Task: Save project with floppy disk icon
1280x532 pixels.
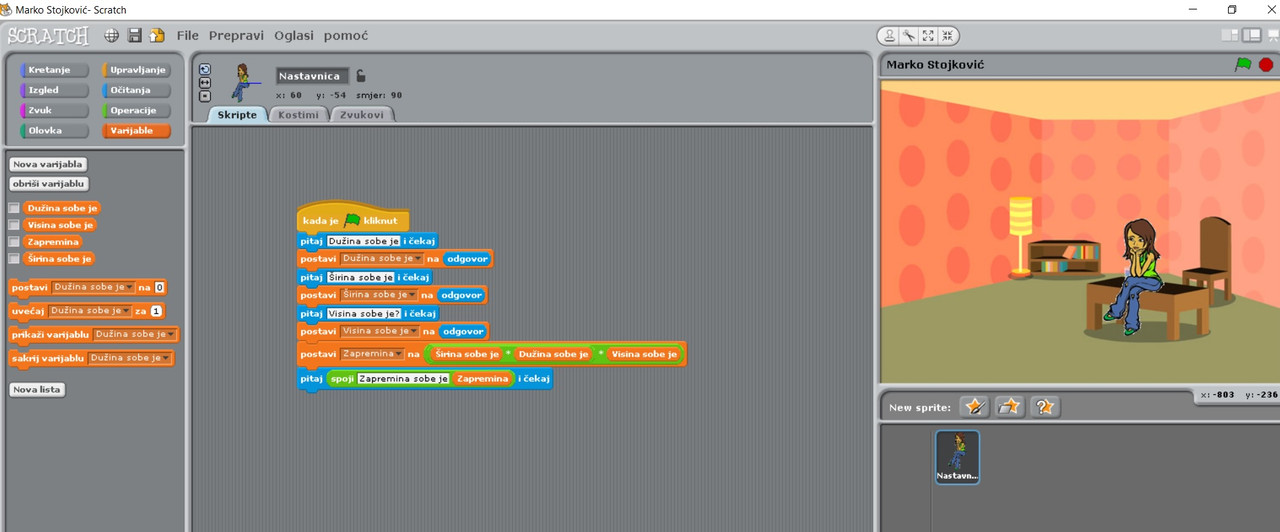Action: pos(135,35)
